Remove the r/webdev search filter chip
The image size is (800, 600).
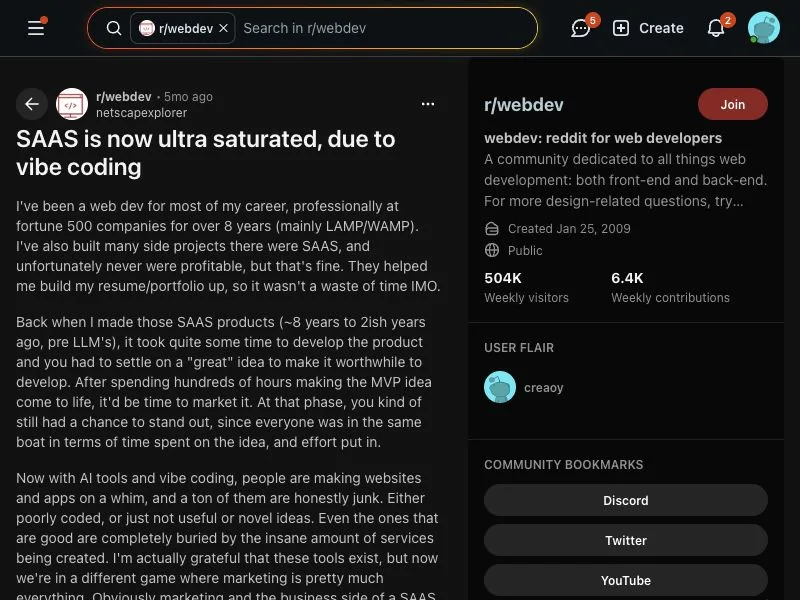223,28
